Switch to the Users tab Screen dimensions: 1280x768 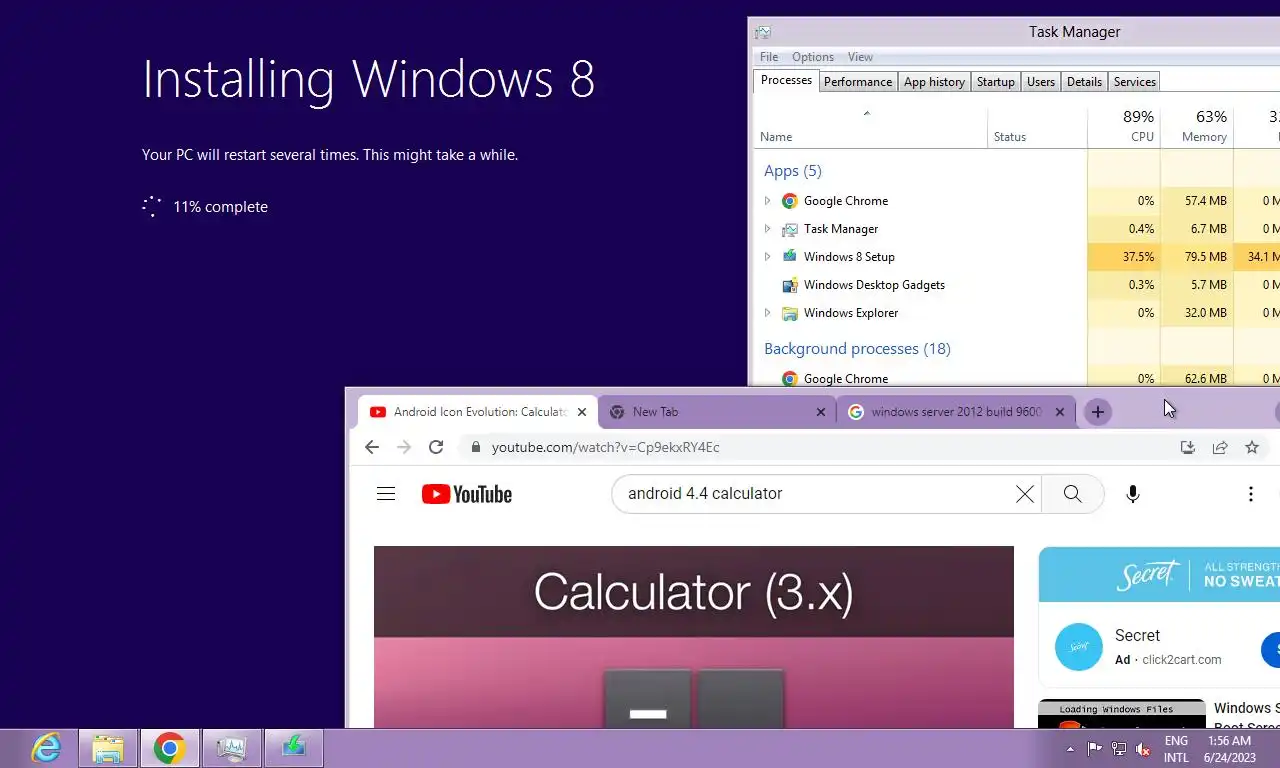[x=1040, y=82]
